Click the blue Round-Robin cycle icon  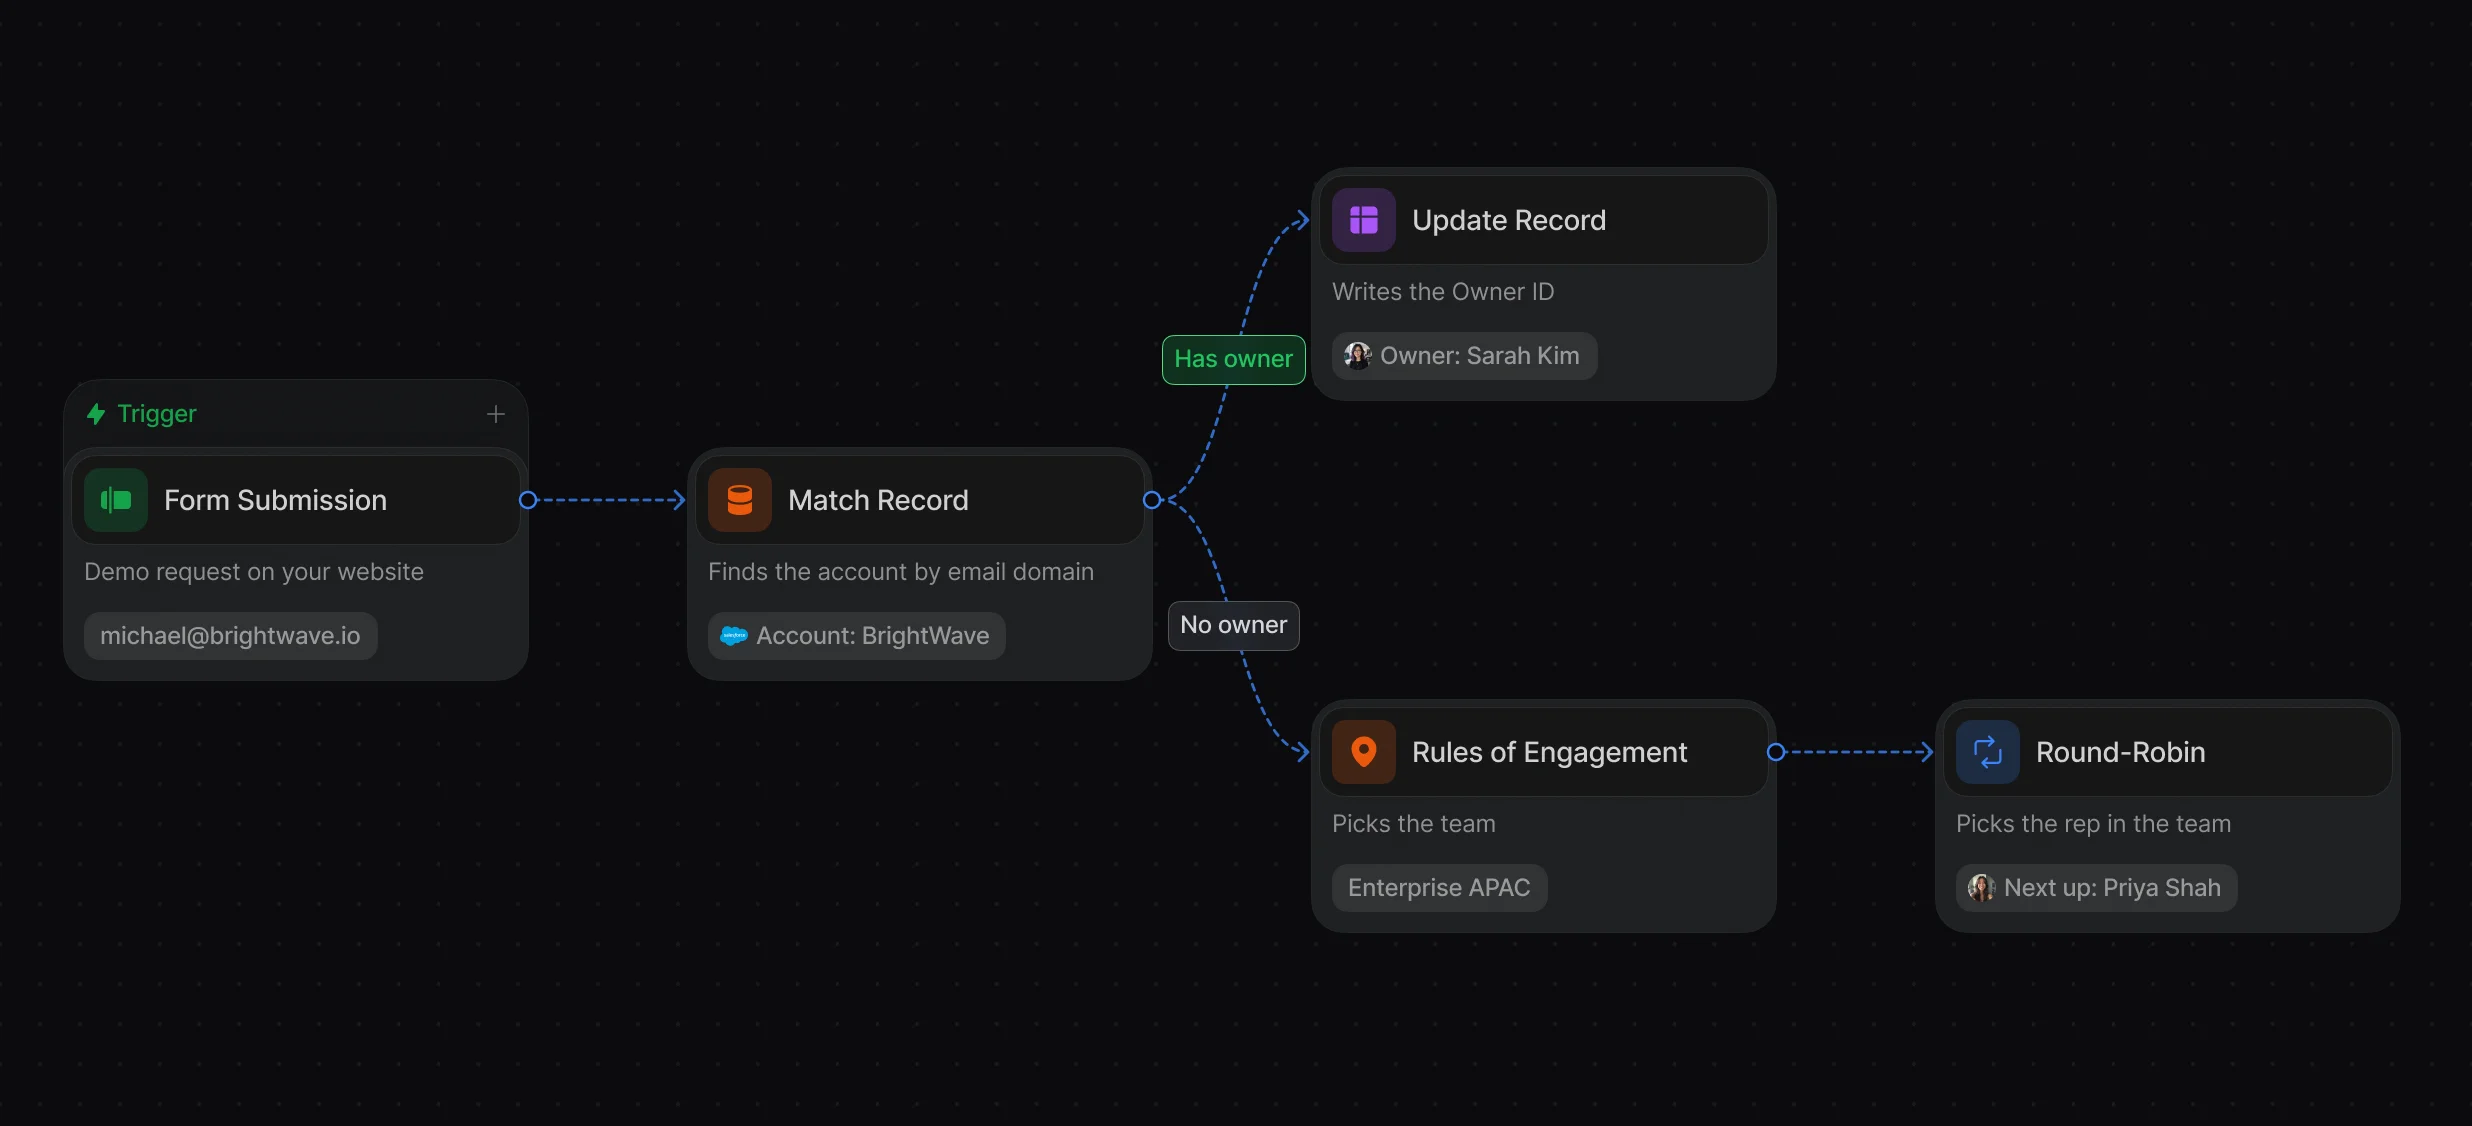1988,752
